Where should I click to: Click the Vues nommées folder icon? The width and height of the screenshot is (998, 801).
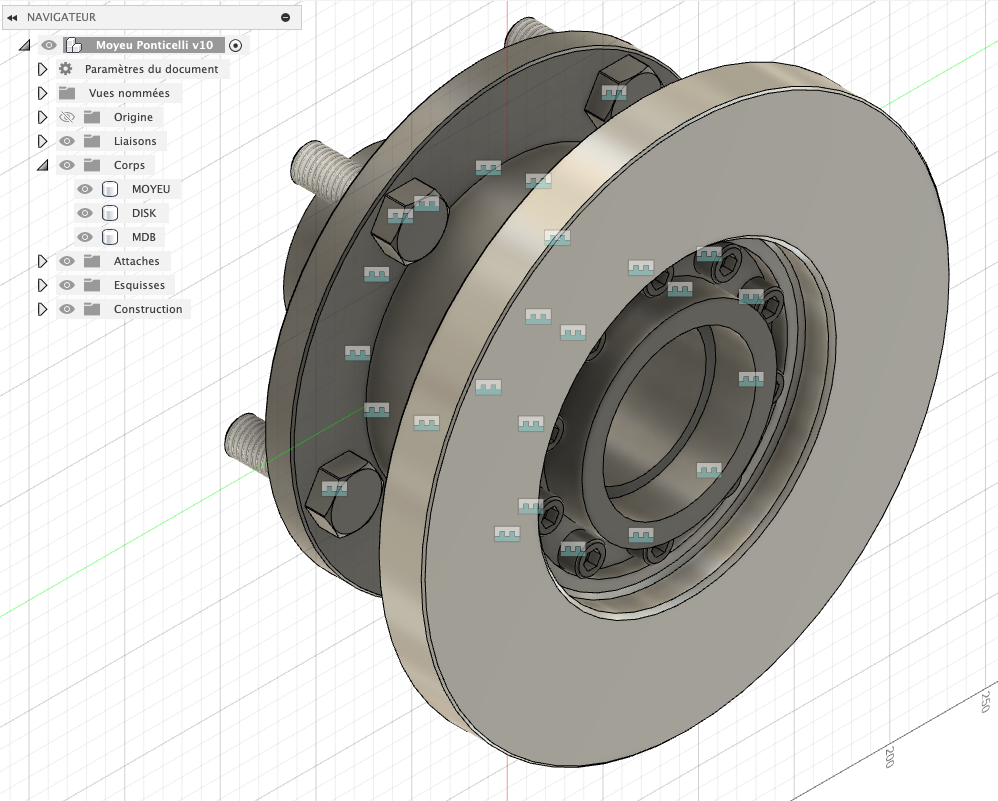tap(67, 93)
